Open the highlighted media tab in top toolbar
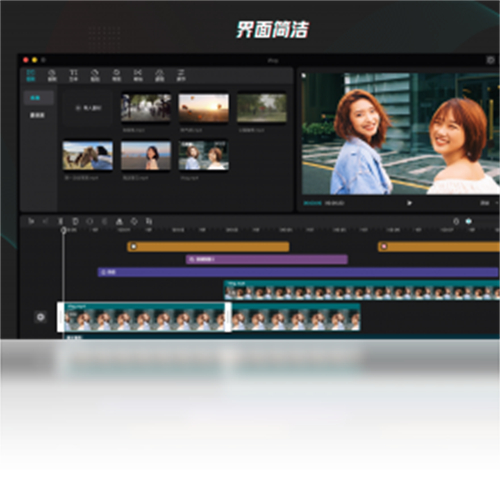This screenshot has width=500, height=482. click(x=31, y=76)
